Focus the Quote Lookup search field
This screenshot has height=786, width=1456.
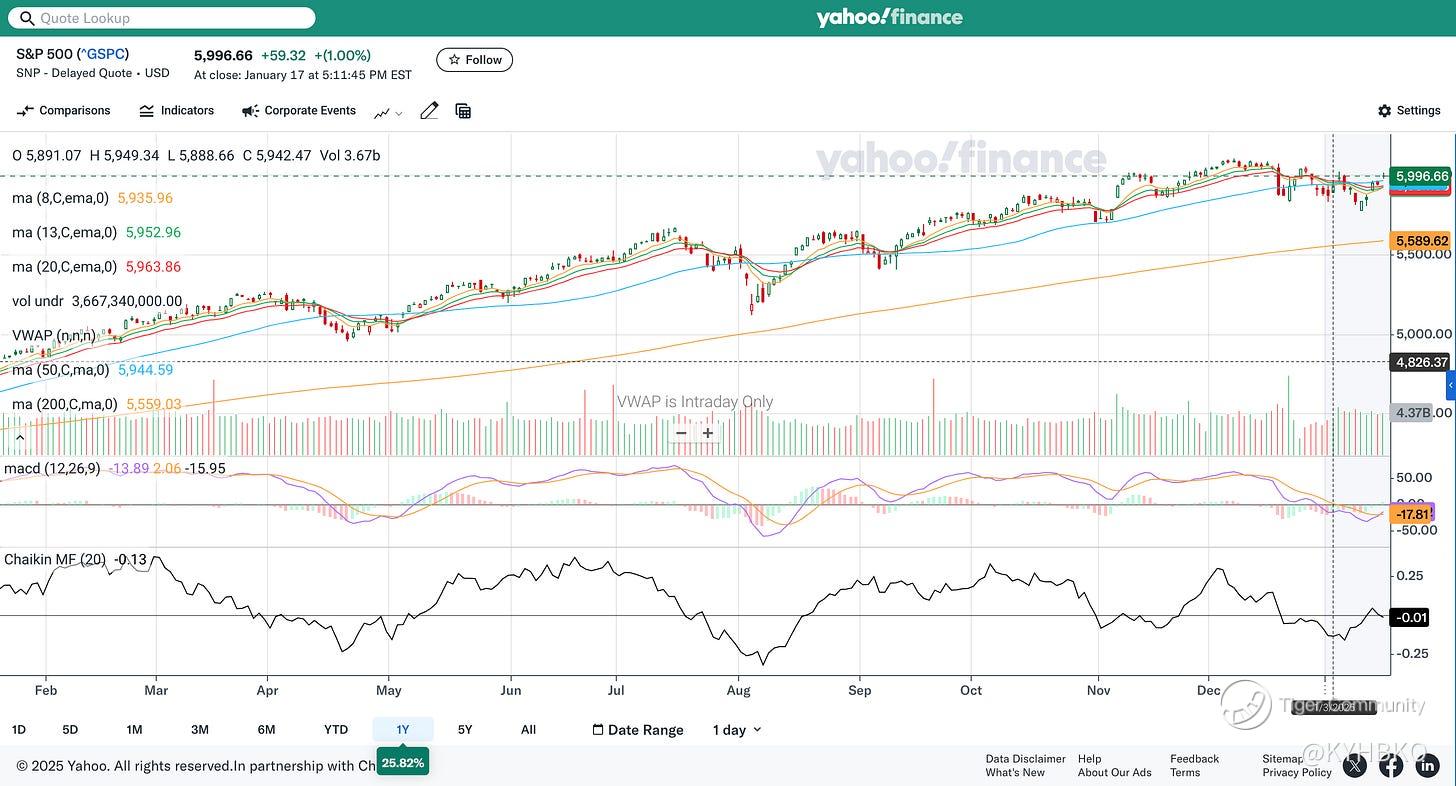click(x=161, y=18)
